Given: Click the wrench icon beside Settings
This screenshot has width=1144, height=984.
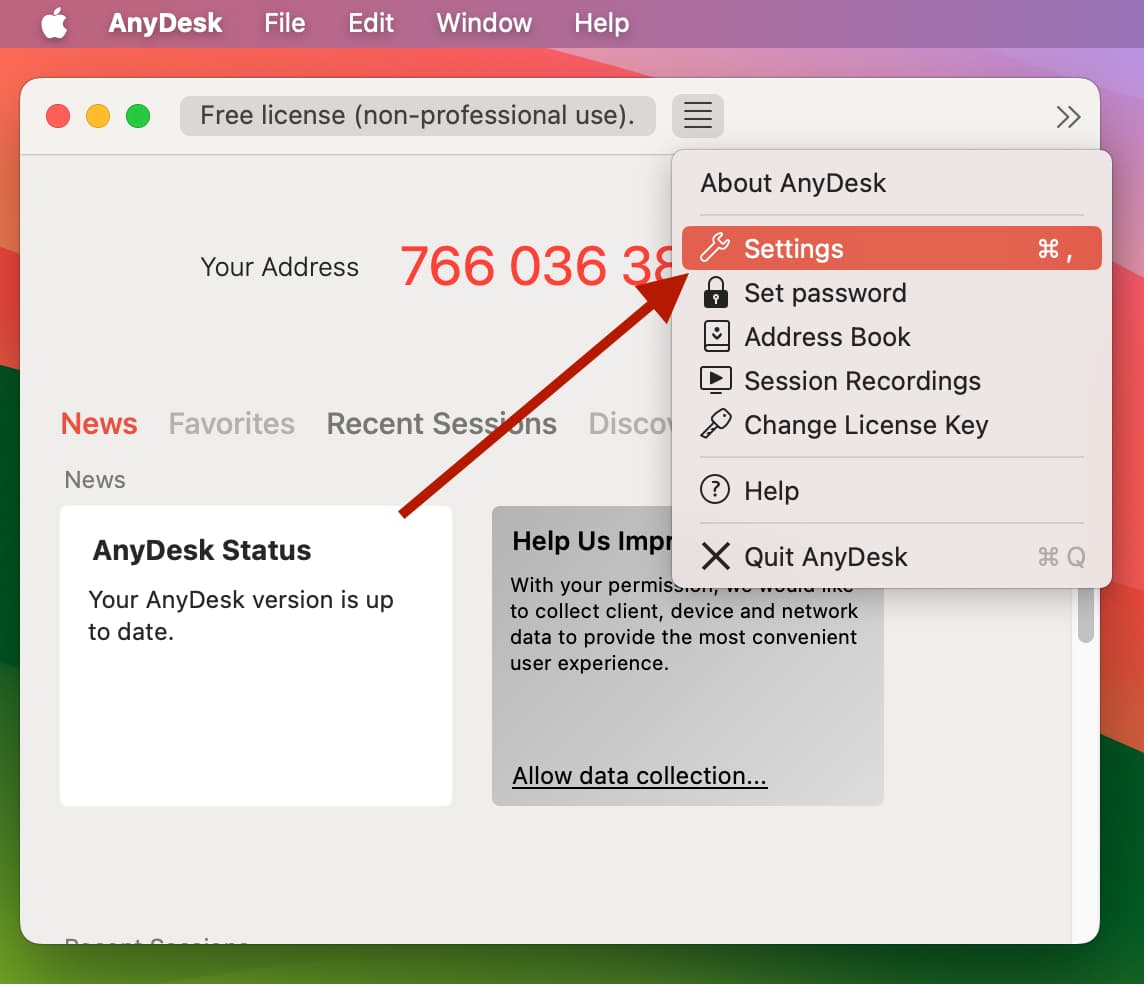Looking at the screenshot, I should pyautogui.click(x=715, y=248).
